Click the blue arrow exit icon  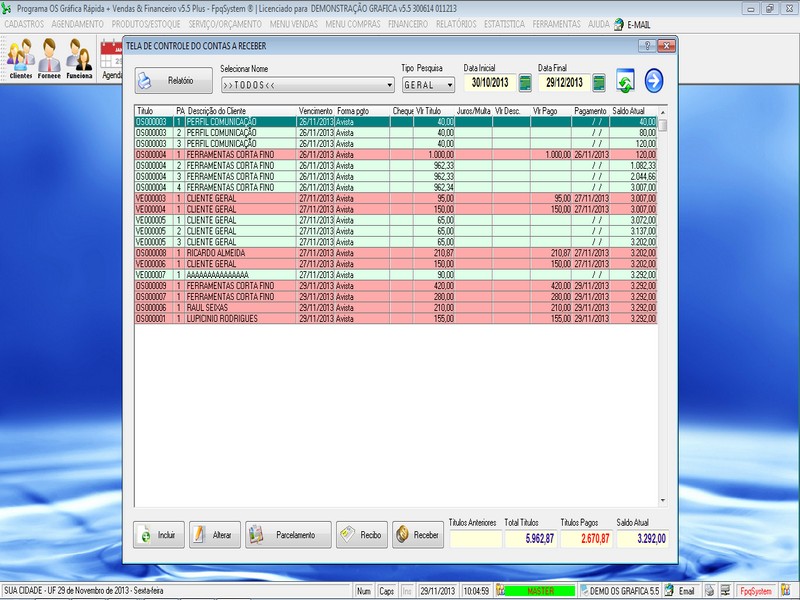tap(654, 81)
